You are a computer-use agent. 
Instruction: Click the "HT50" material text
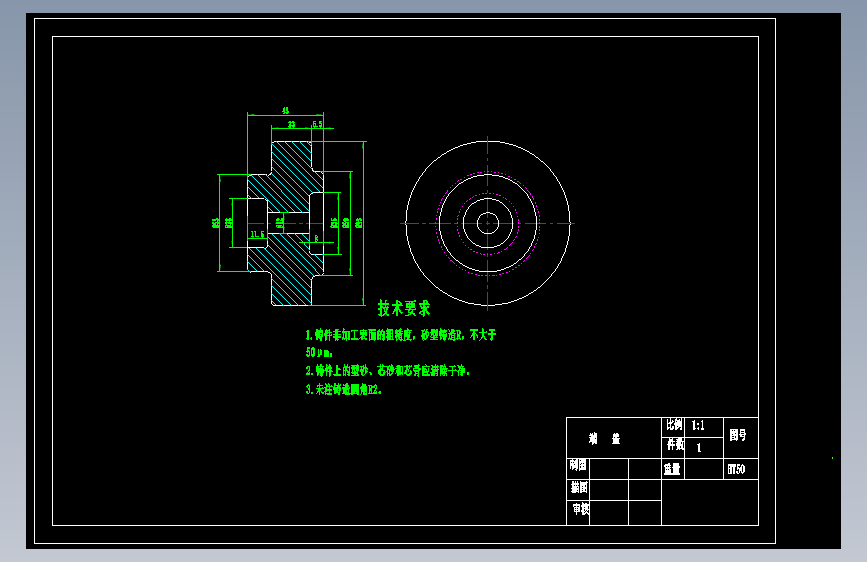(x=736, y=470)
